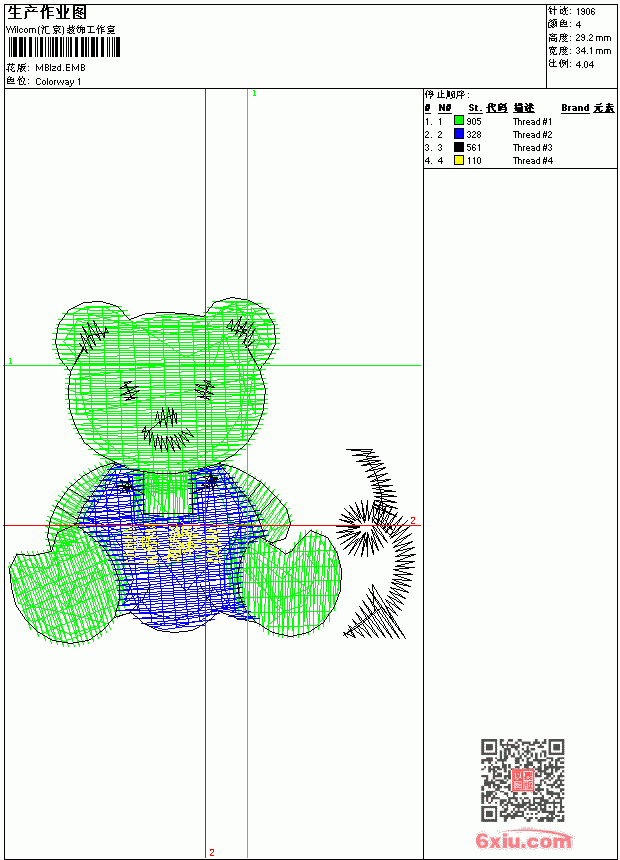
Task: Select the Thread #4 description entry
Action: [532, 161]
